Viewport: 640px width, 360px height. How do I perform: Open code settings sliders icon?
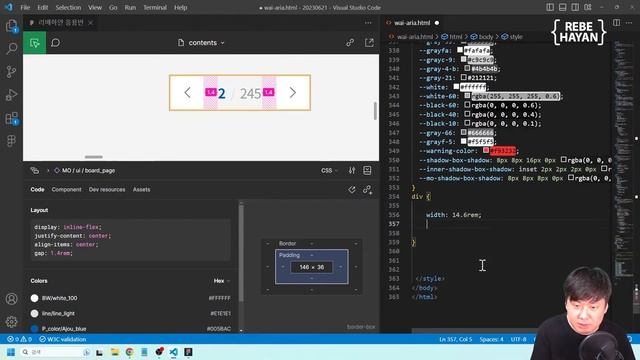pyautogui.click(x=352, y=171)
